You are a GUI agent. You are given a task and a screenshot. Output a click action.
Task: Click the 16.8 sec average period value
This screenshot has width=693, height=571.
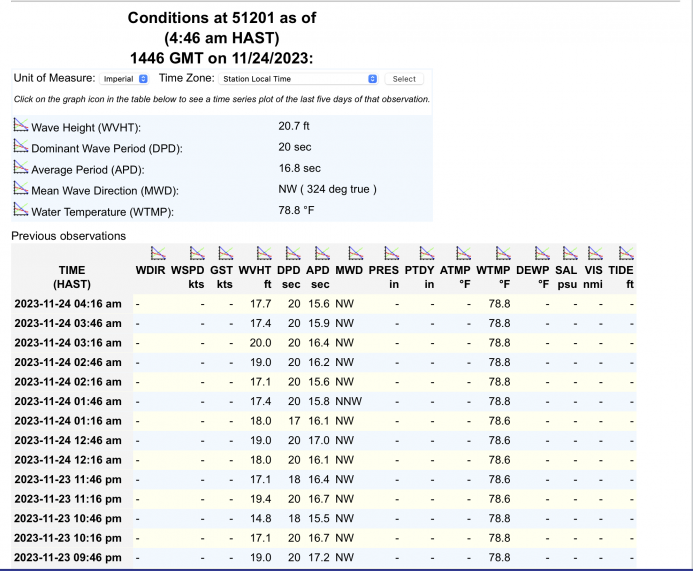(x=300, y=168)
